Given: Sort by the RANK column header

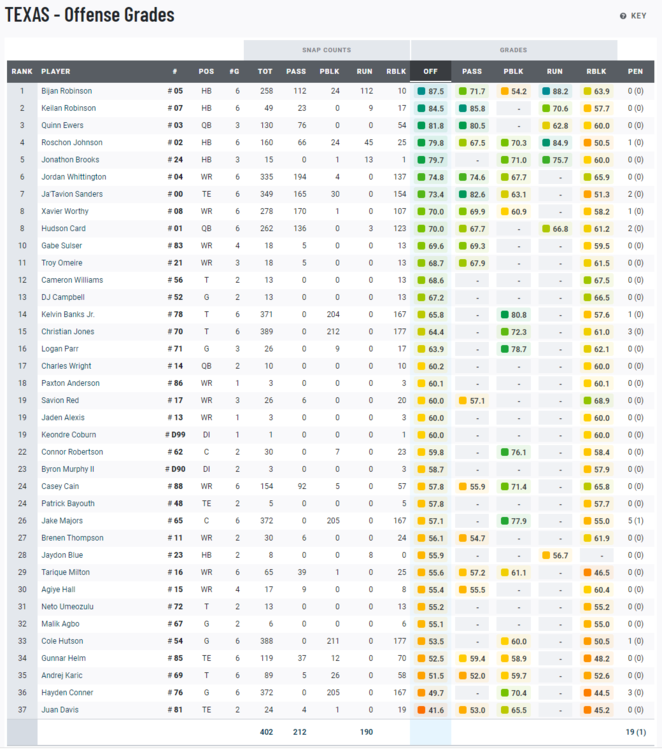Looking at the screenshot, I should tap(21, 72).
